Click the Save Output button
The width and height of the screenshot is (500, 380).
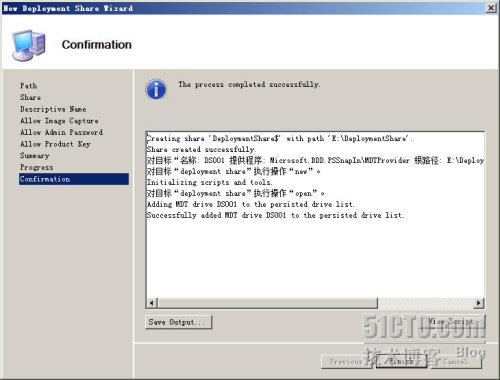pyautogui.click(x=178, y=322)
